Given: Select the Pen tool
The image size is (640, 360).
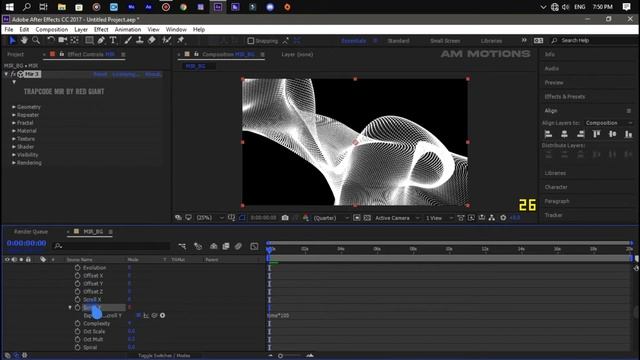Looking at the screenshot, I should pyautogui.click(x=101, y=40).
